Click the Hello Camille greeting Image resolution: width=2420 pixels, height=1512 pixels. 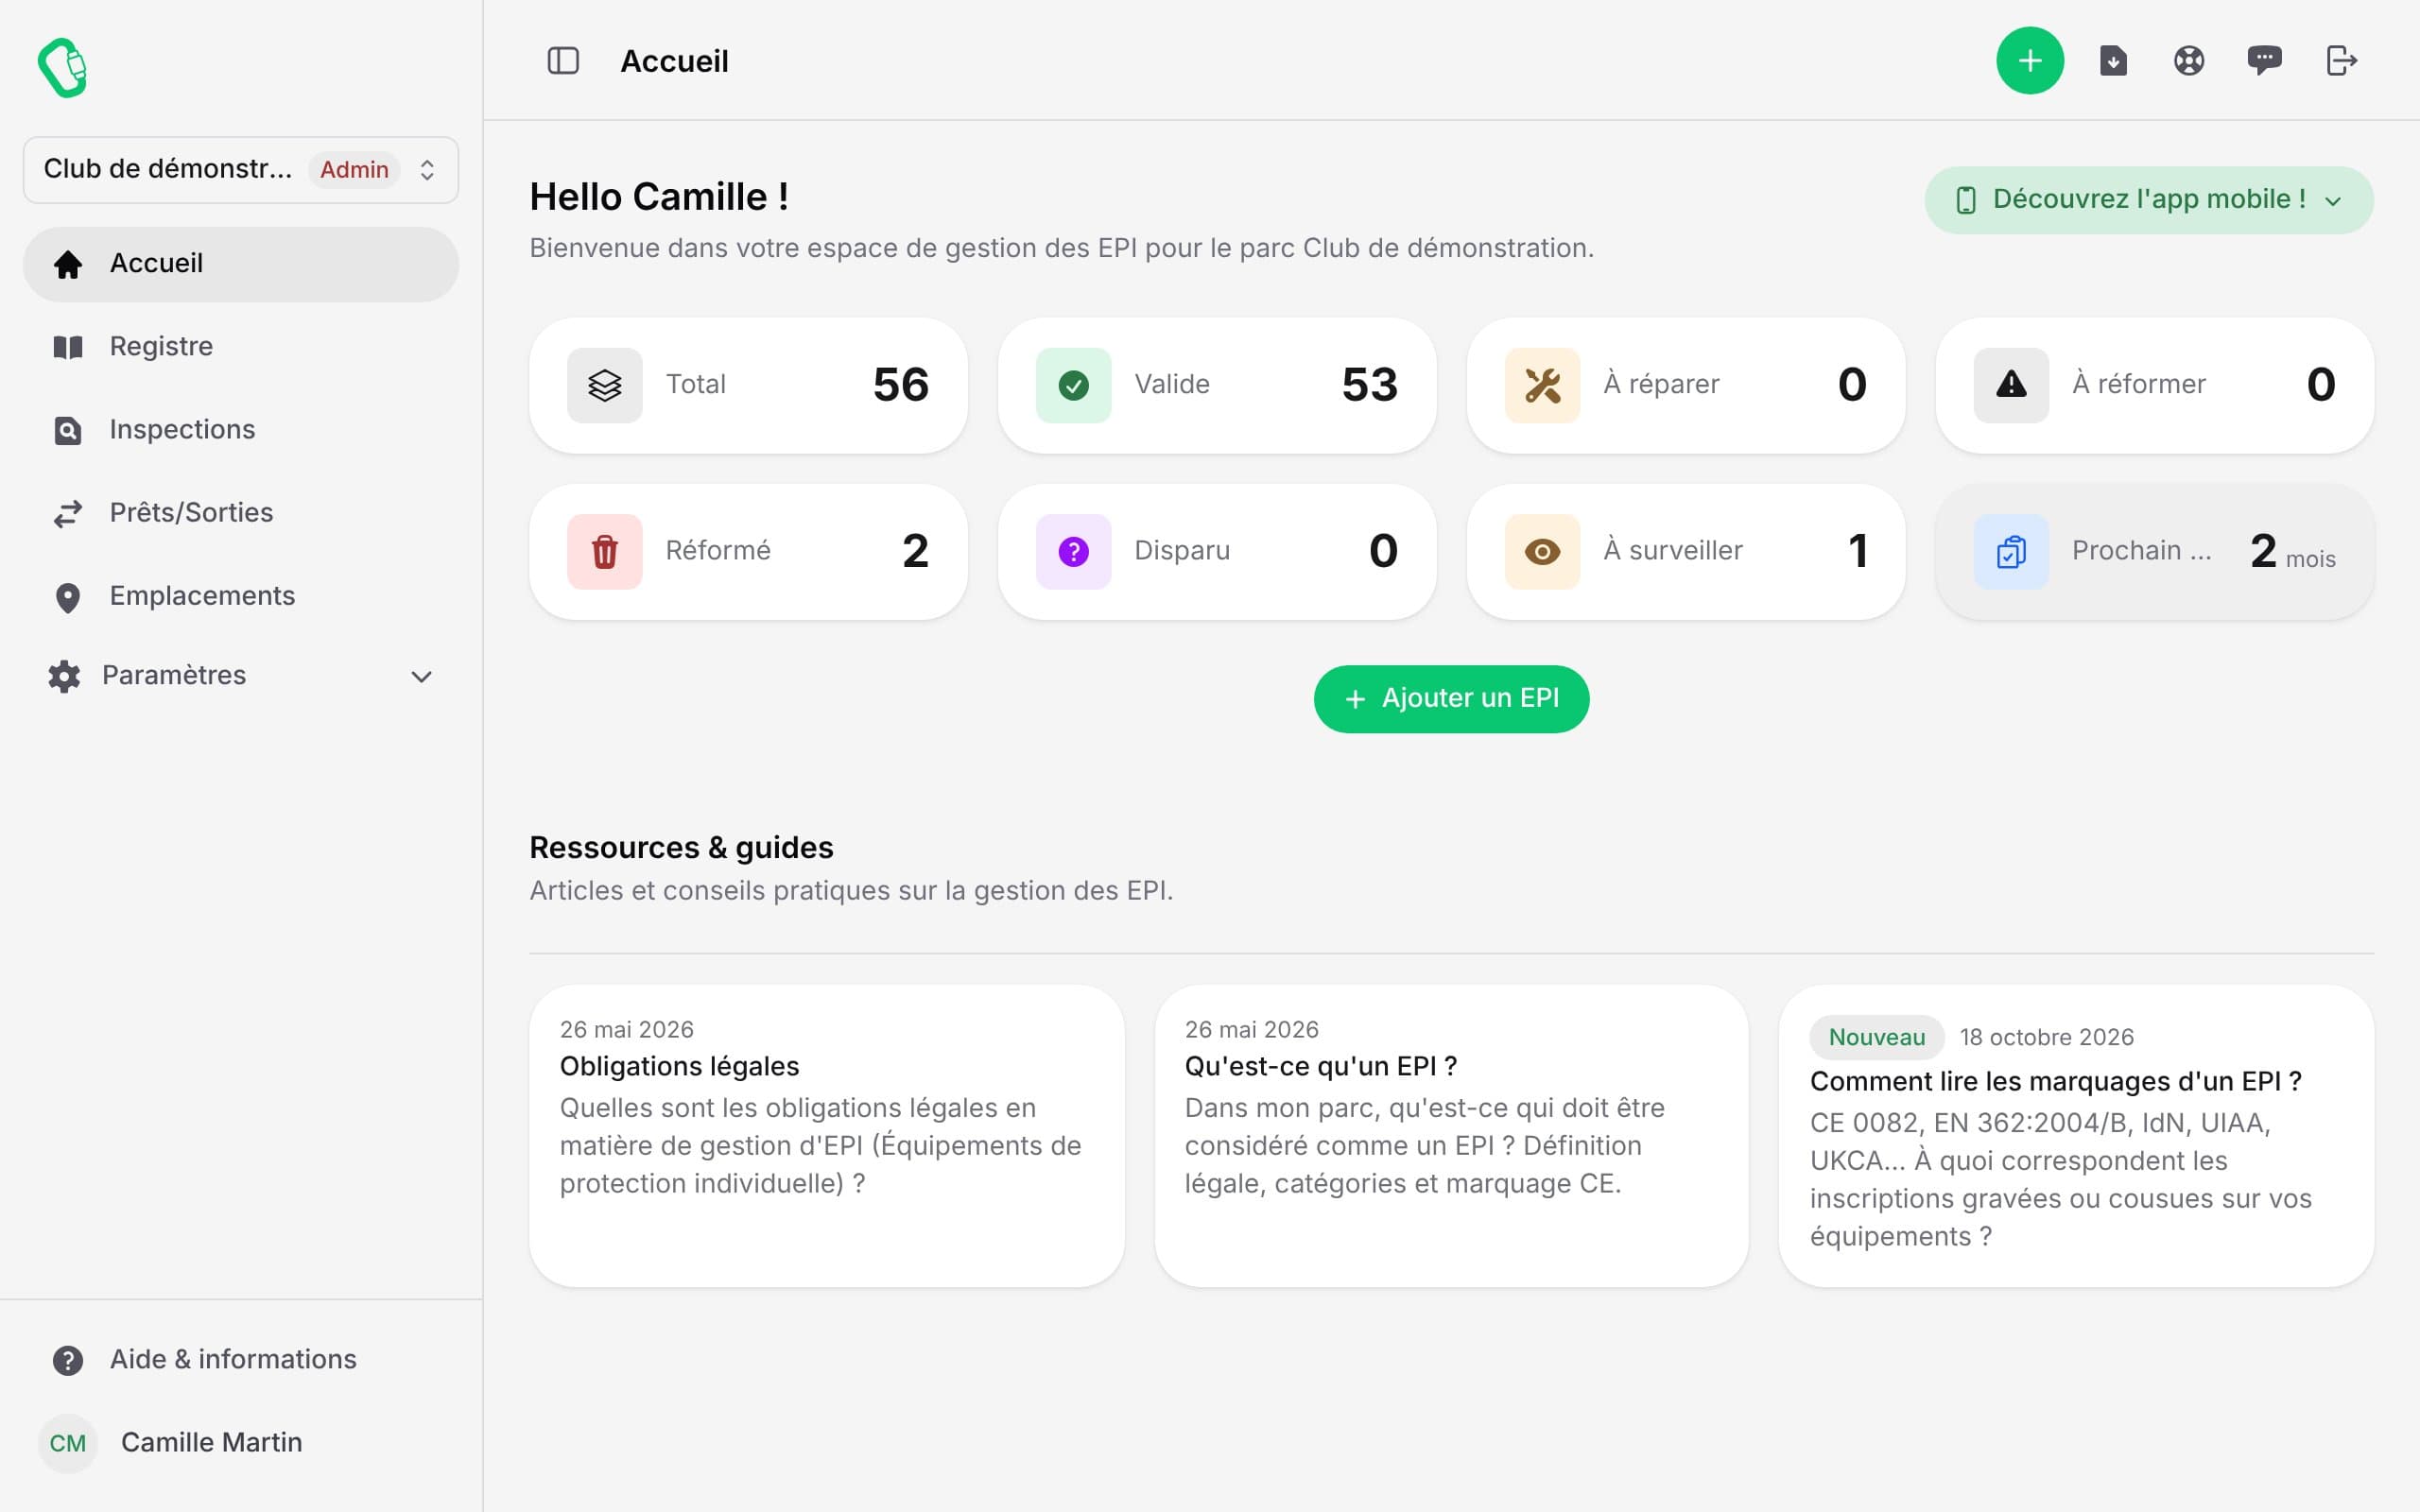(659, 197)
